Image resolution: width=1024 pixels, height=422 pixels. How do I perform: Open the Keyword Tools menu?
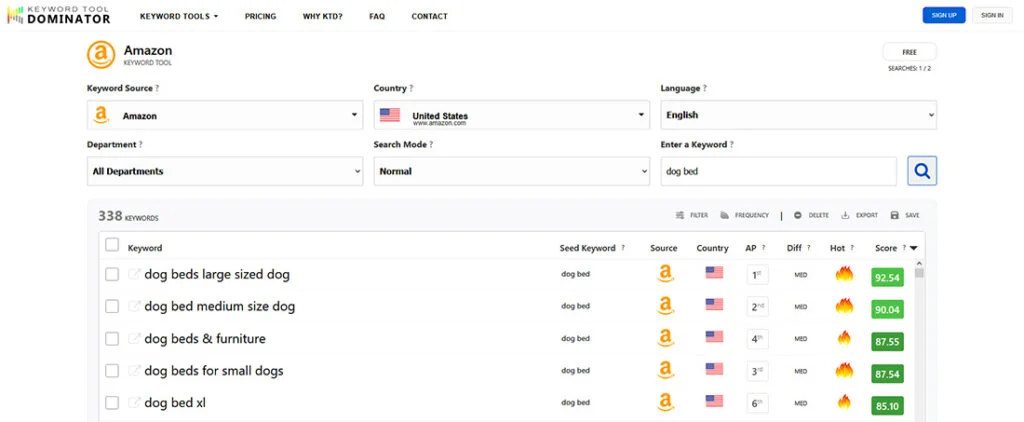[179, 16]
